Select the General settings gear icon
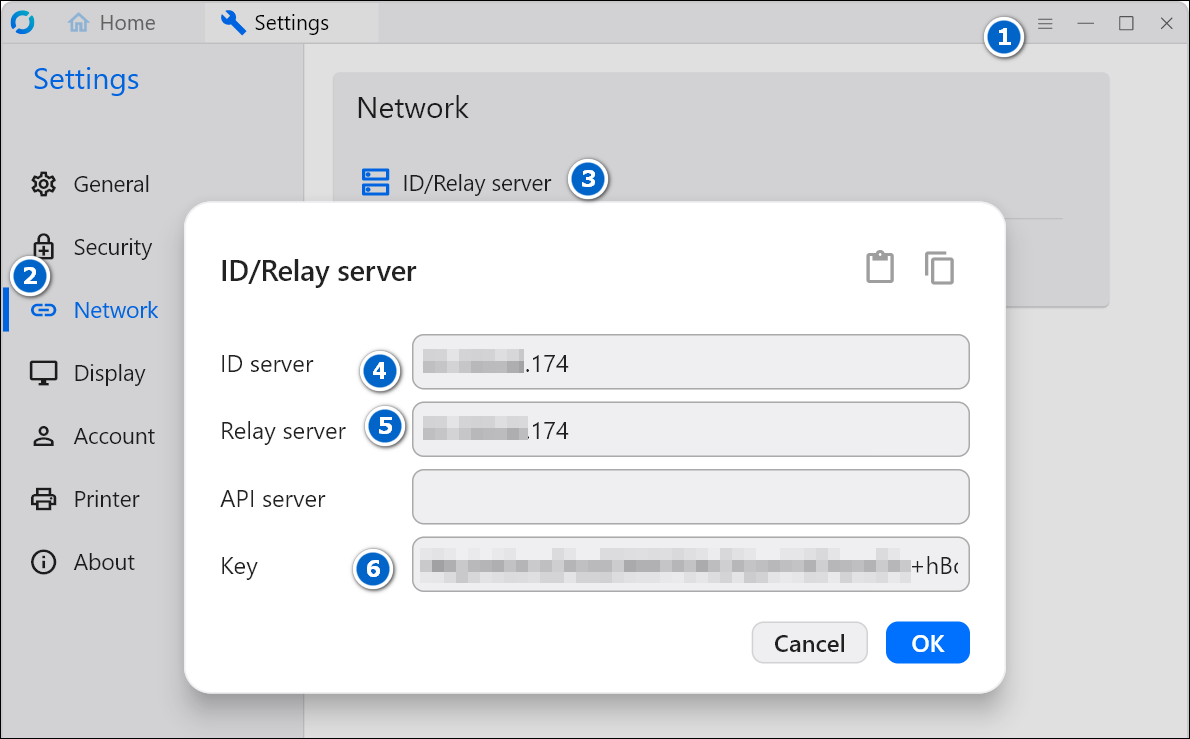This screenshot has height=739, width=1190. [x=43, y=184]
